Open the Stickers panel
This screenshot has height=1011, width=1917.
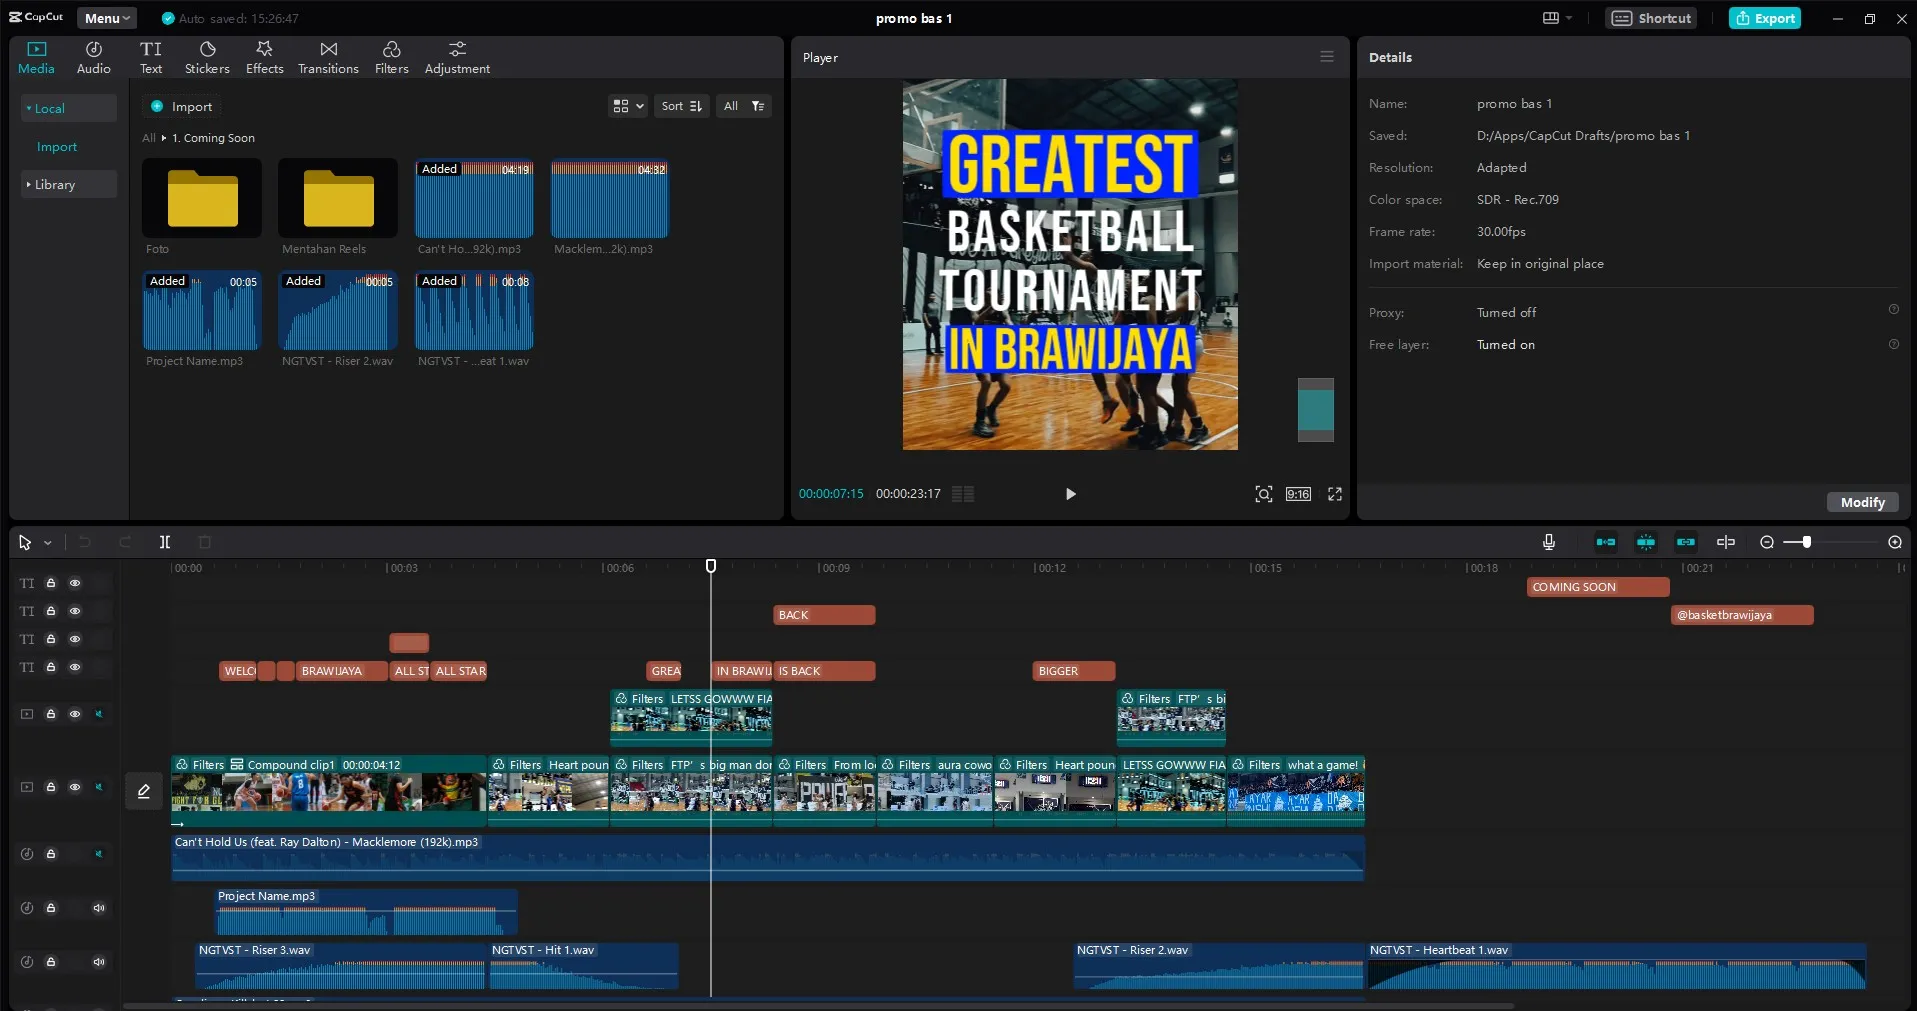tap(207, 58)
